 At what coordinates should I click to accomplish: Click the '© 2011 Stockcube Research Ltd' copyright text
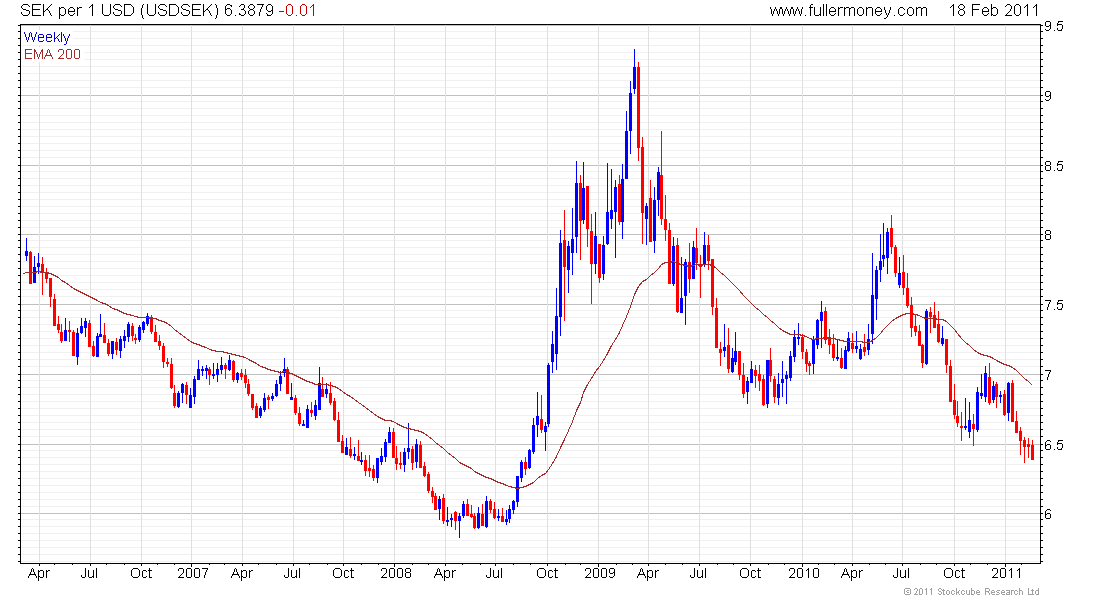[971, 592]
